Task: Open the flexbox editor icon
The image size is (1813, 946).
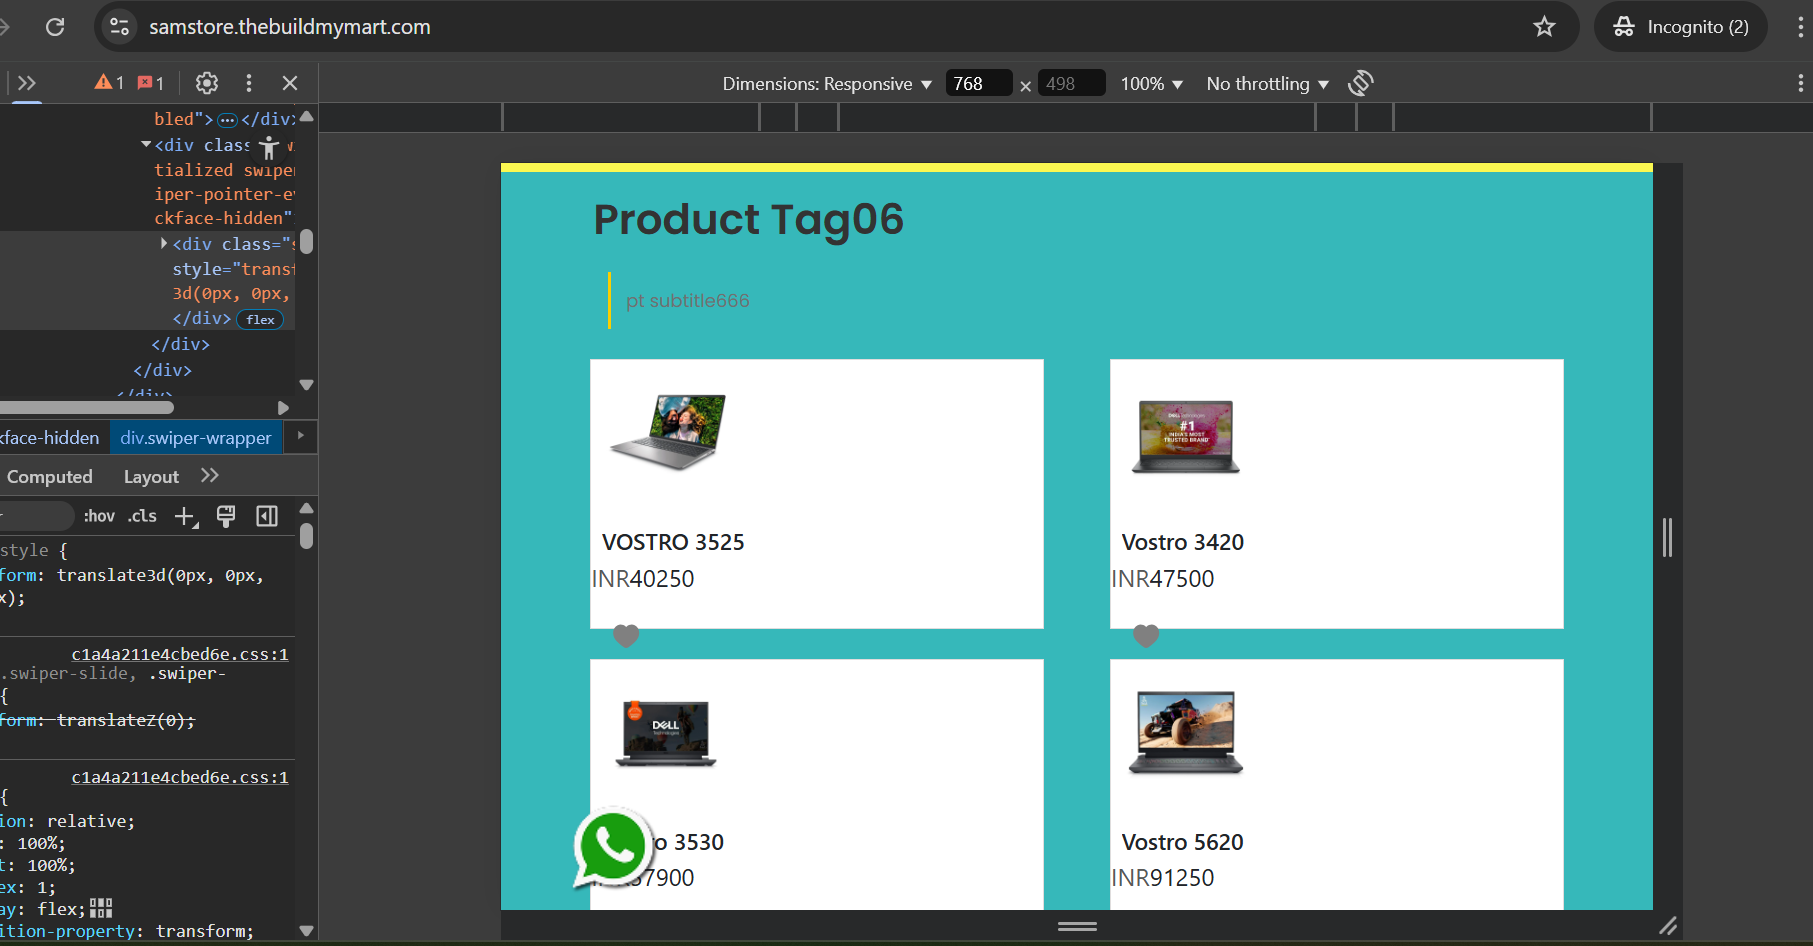Action: (x=101, y=908)
